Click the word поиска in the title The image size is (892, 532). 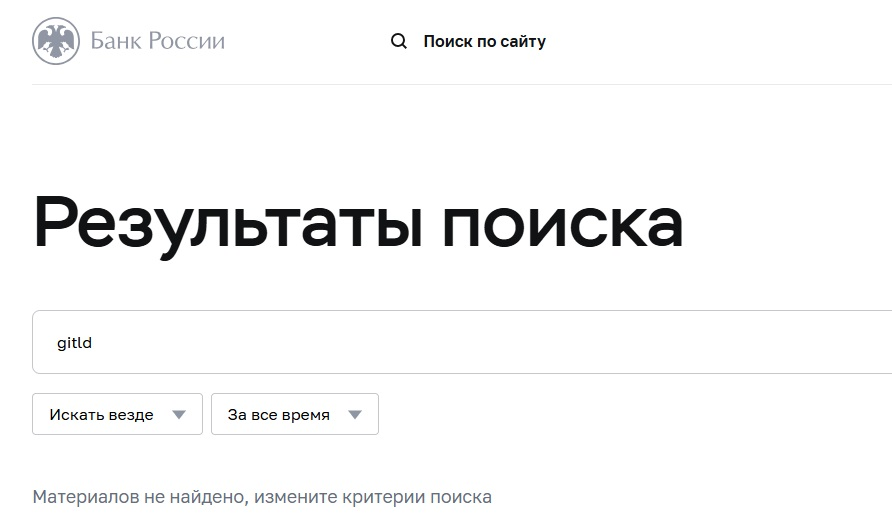562,222
